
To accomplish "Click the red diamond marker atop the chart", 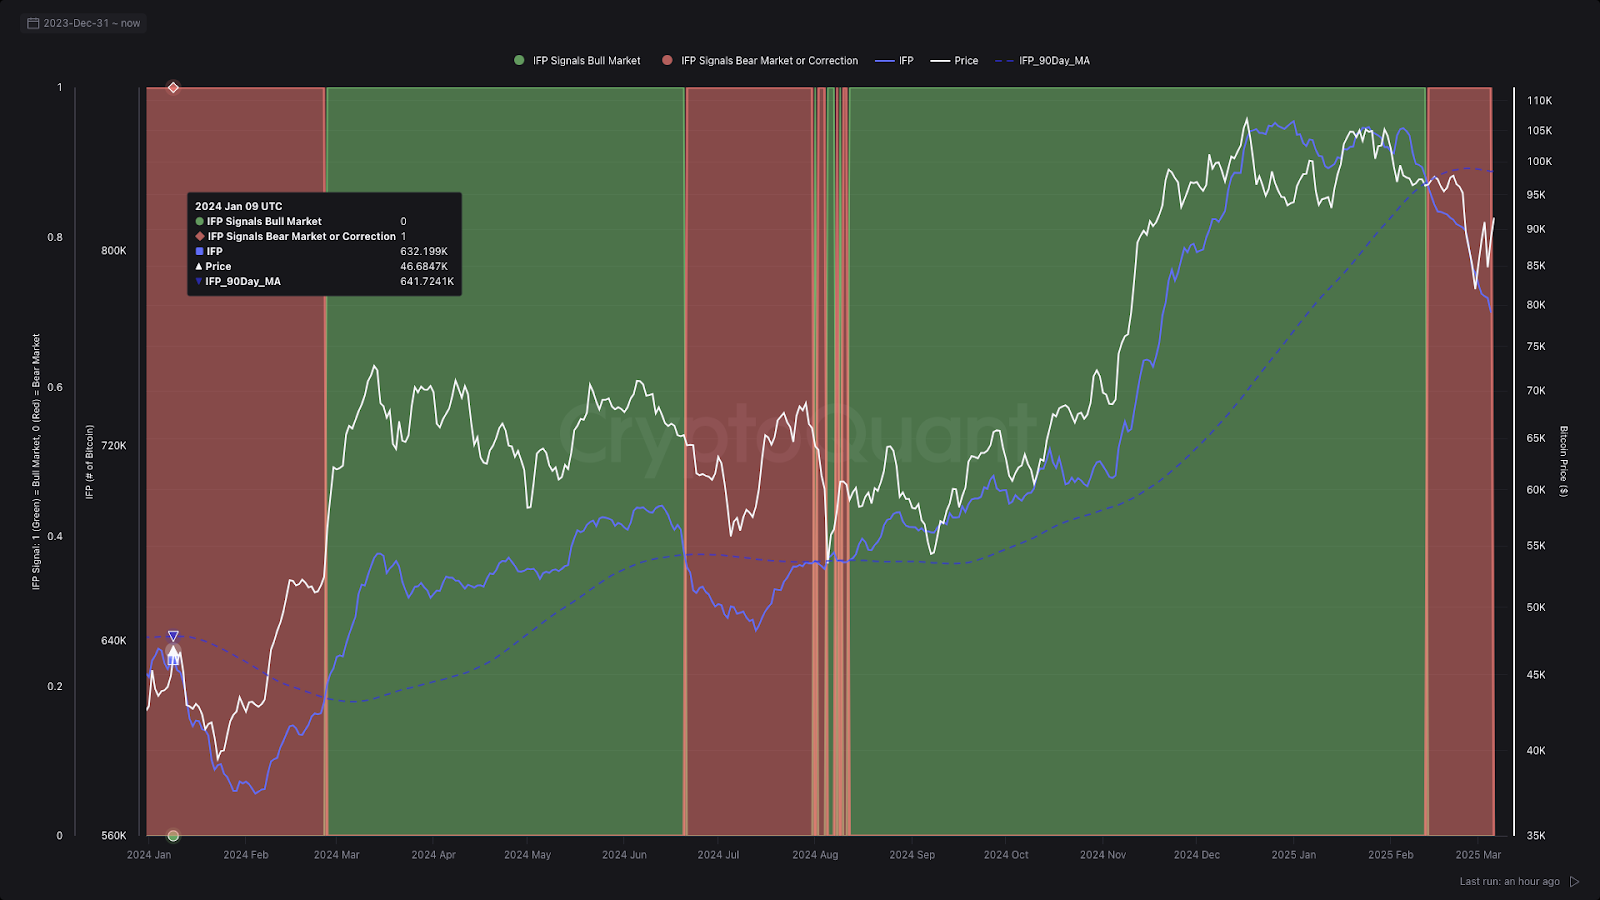I will [x=173, y=88].
